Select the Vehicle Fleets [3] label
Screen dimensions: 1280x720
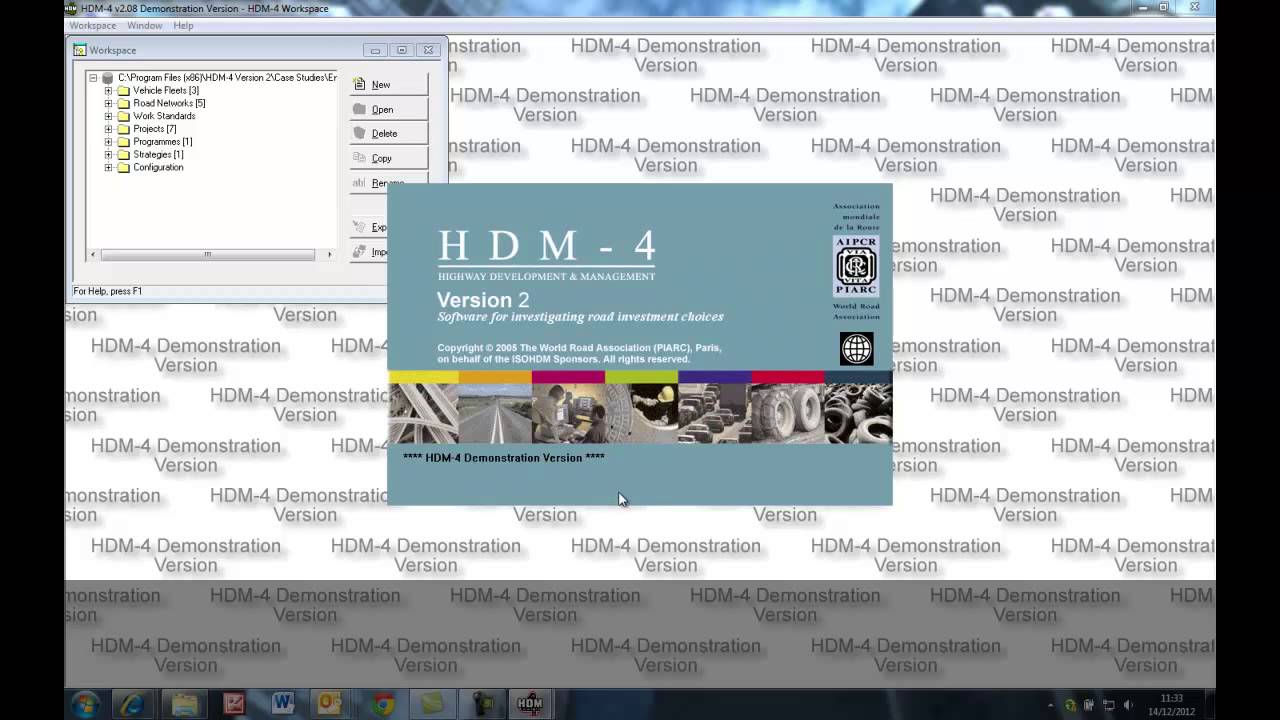pos(166,90)
